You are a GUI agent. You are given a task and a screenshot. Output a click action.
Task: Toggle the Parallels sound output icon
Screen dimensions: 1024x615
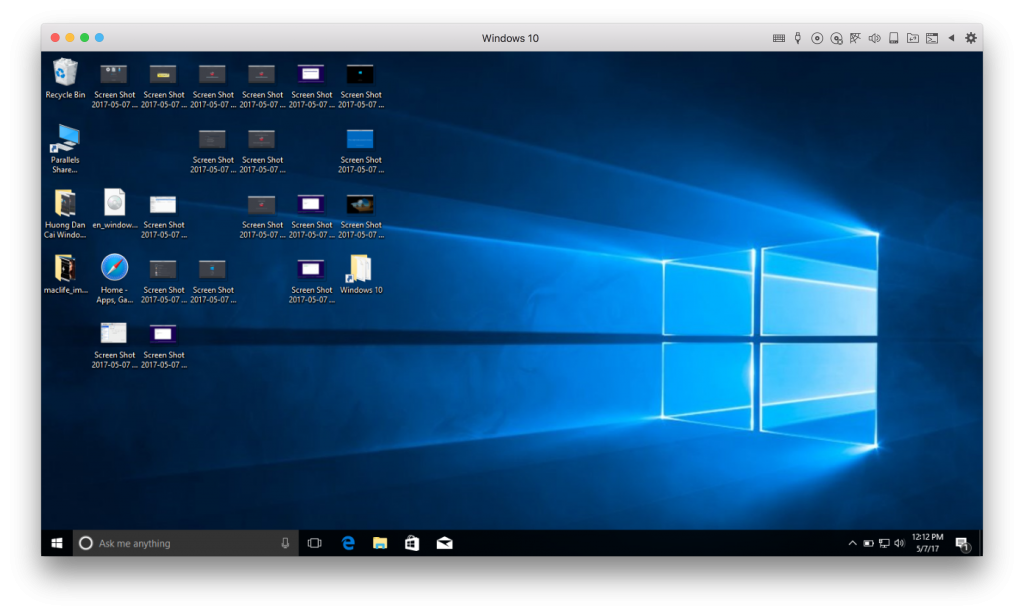[x=874, y=37]
